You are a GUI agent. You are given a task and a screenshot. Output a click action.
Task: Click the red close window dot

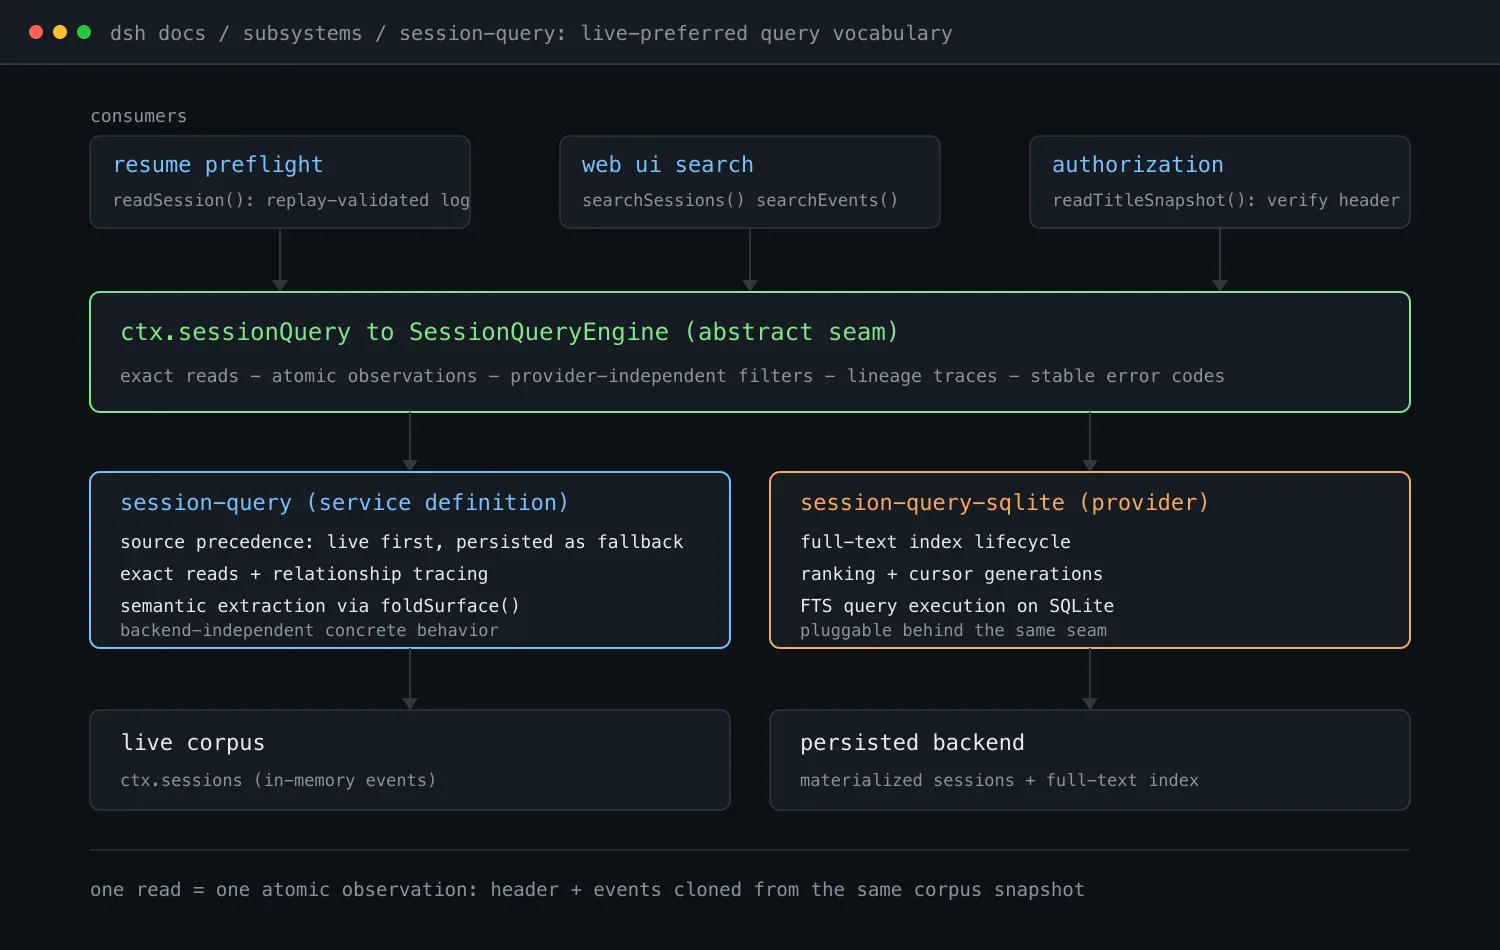[x=36, y=32]
